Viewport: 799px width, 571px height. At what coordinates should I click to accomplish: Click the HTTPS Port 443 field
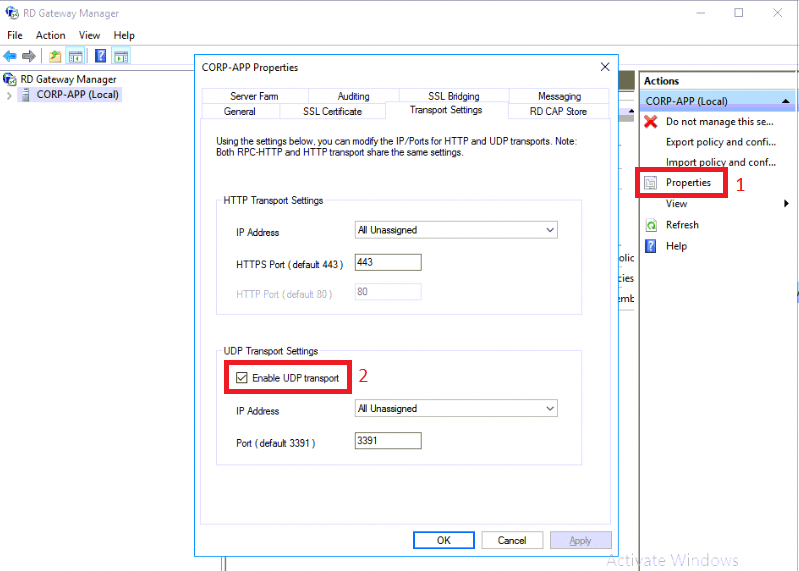[388, 262]
